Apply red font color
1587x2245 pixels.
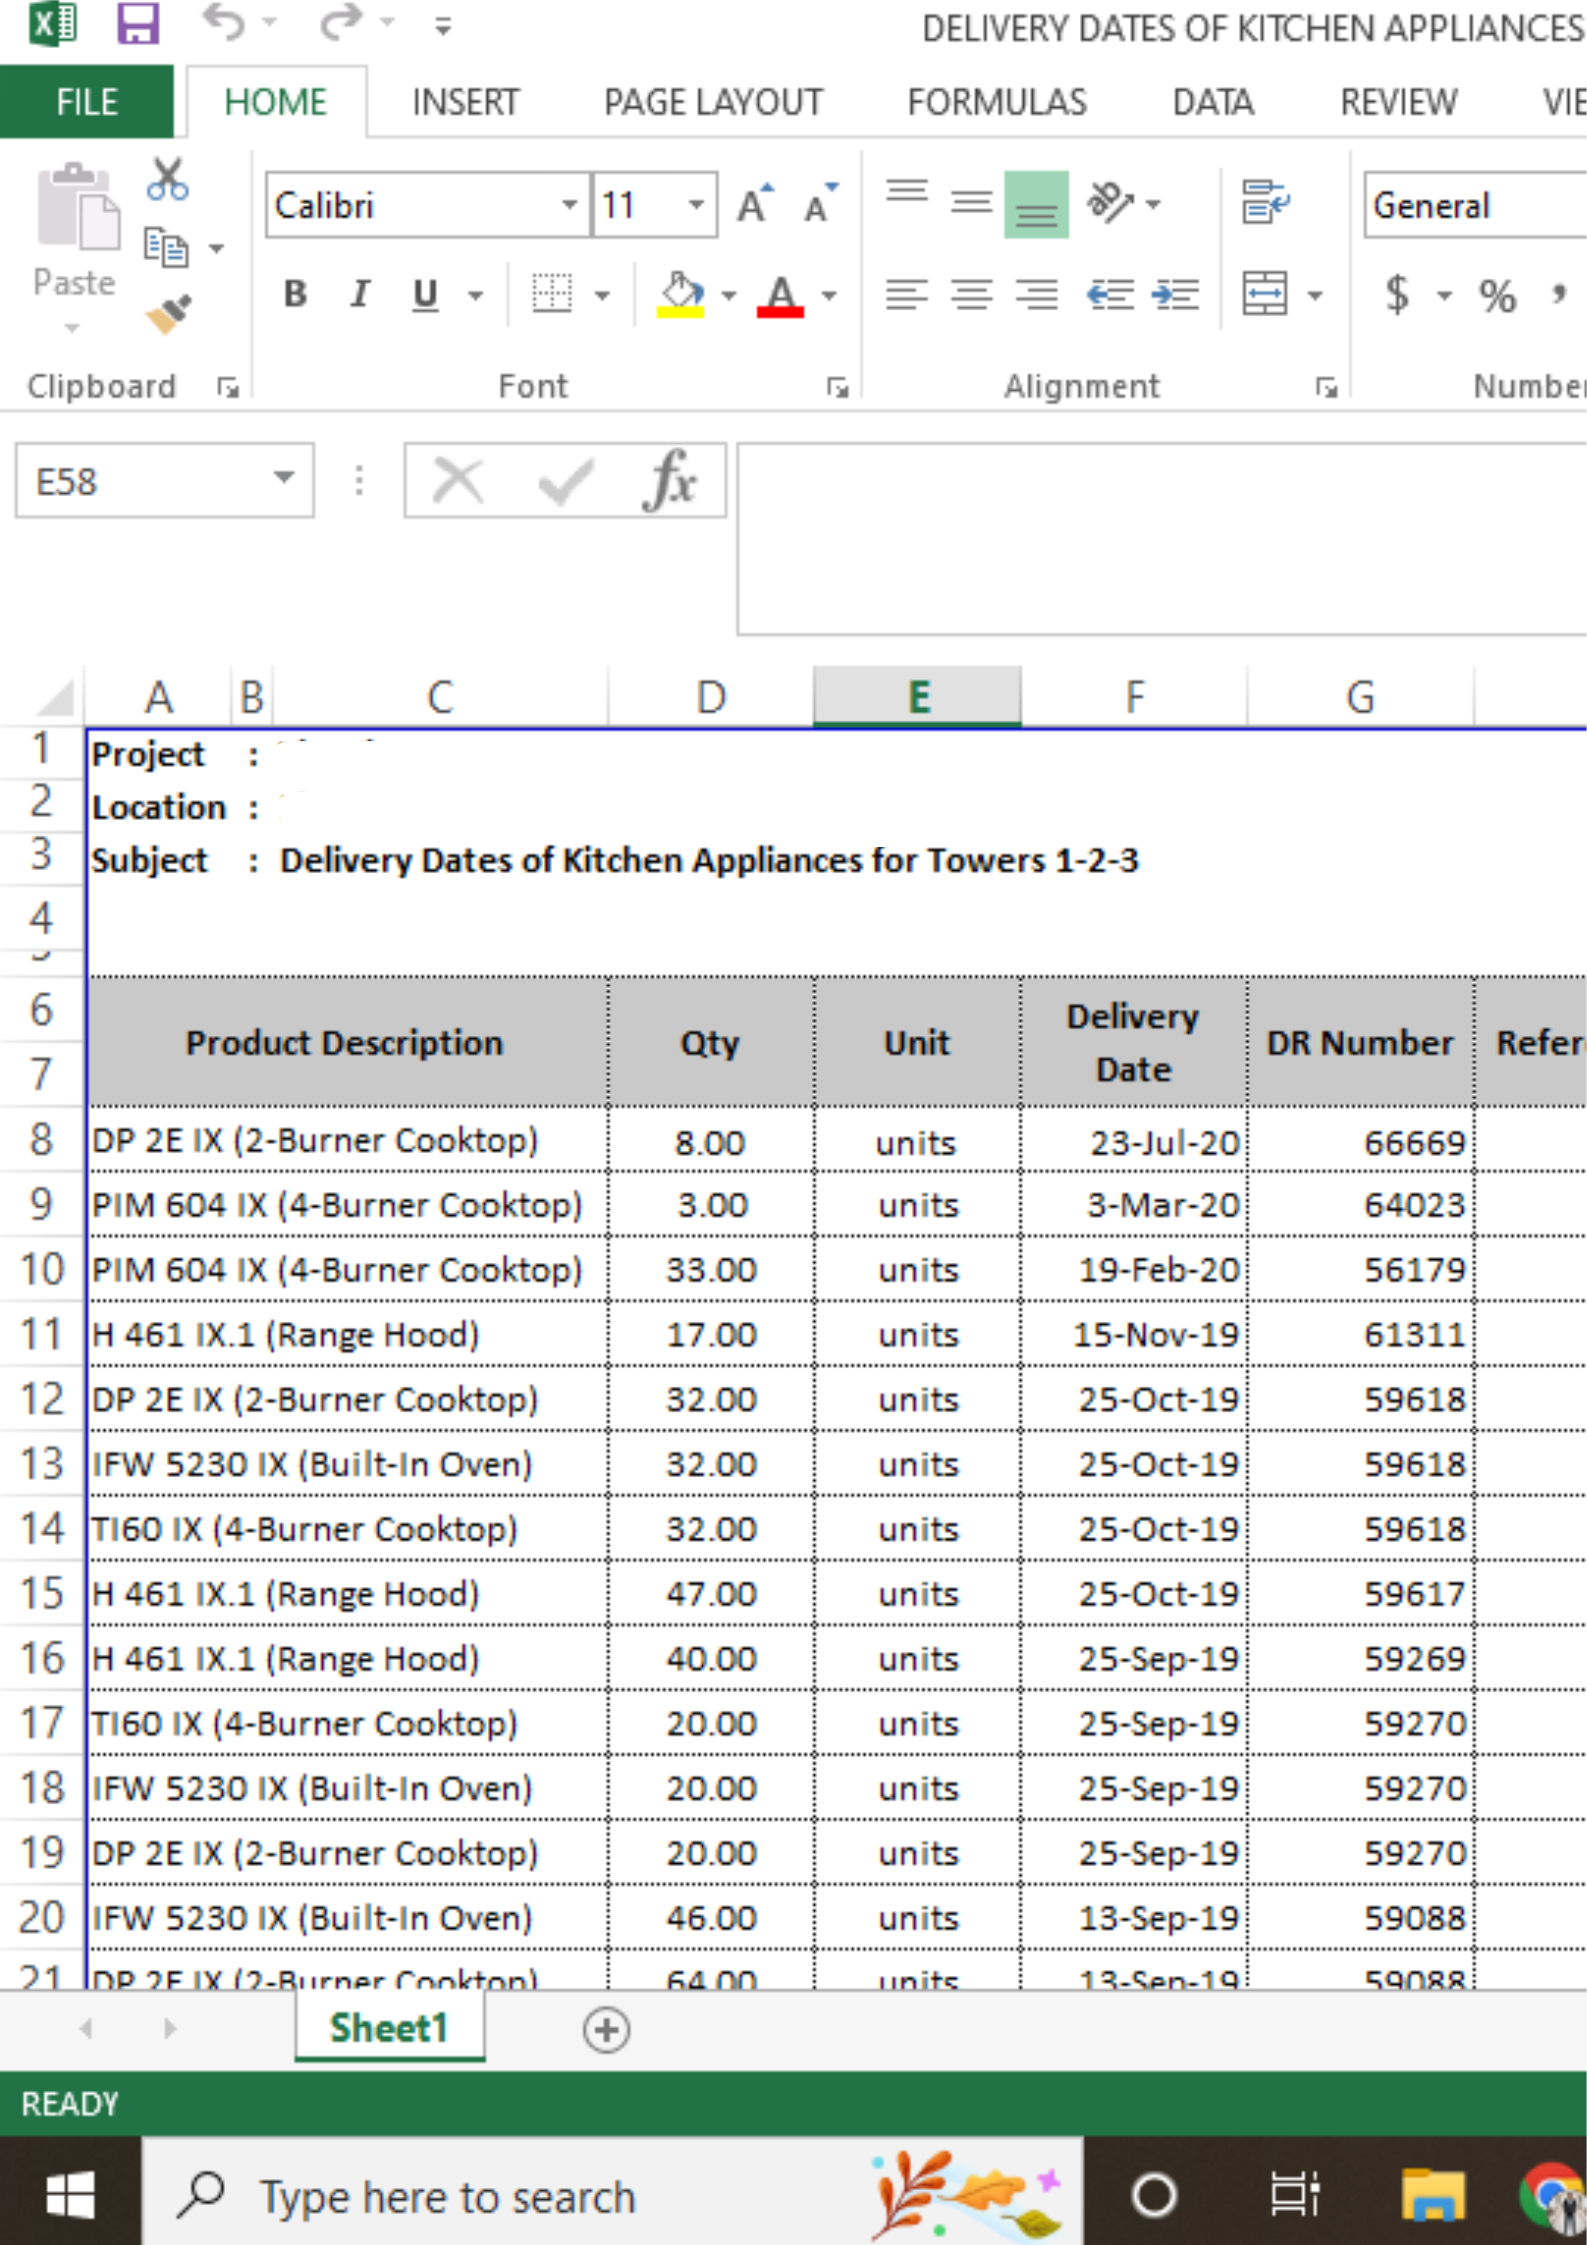(780, 295)
